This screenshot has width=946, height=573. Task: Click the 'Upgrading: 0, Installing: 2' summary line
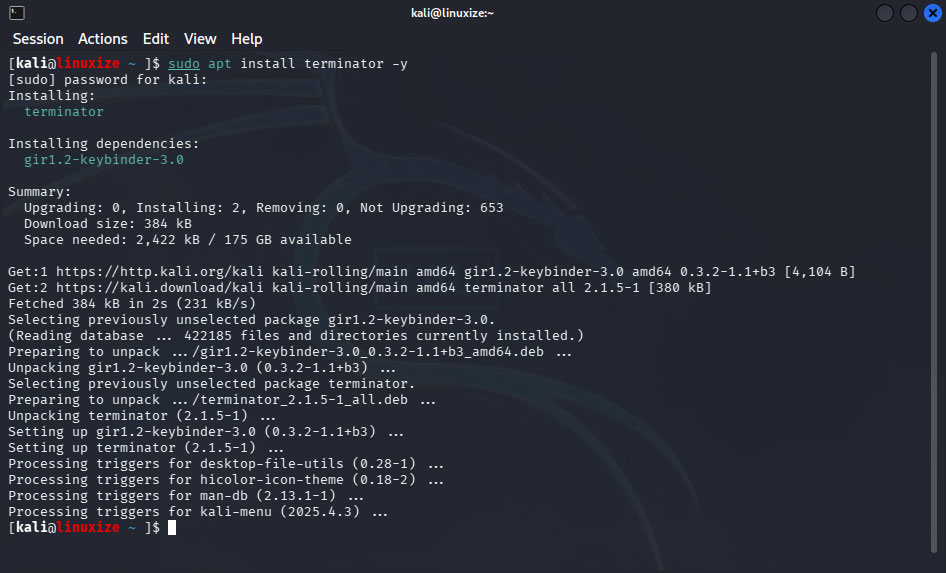[x=264, y=208]
